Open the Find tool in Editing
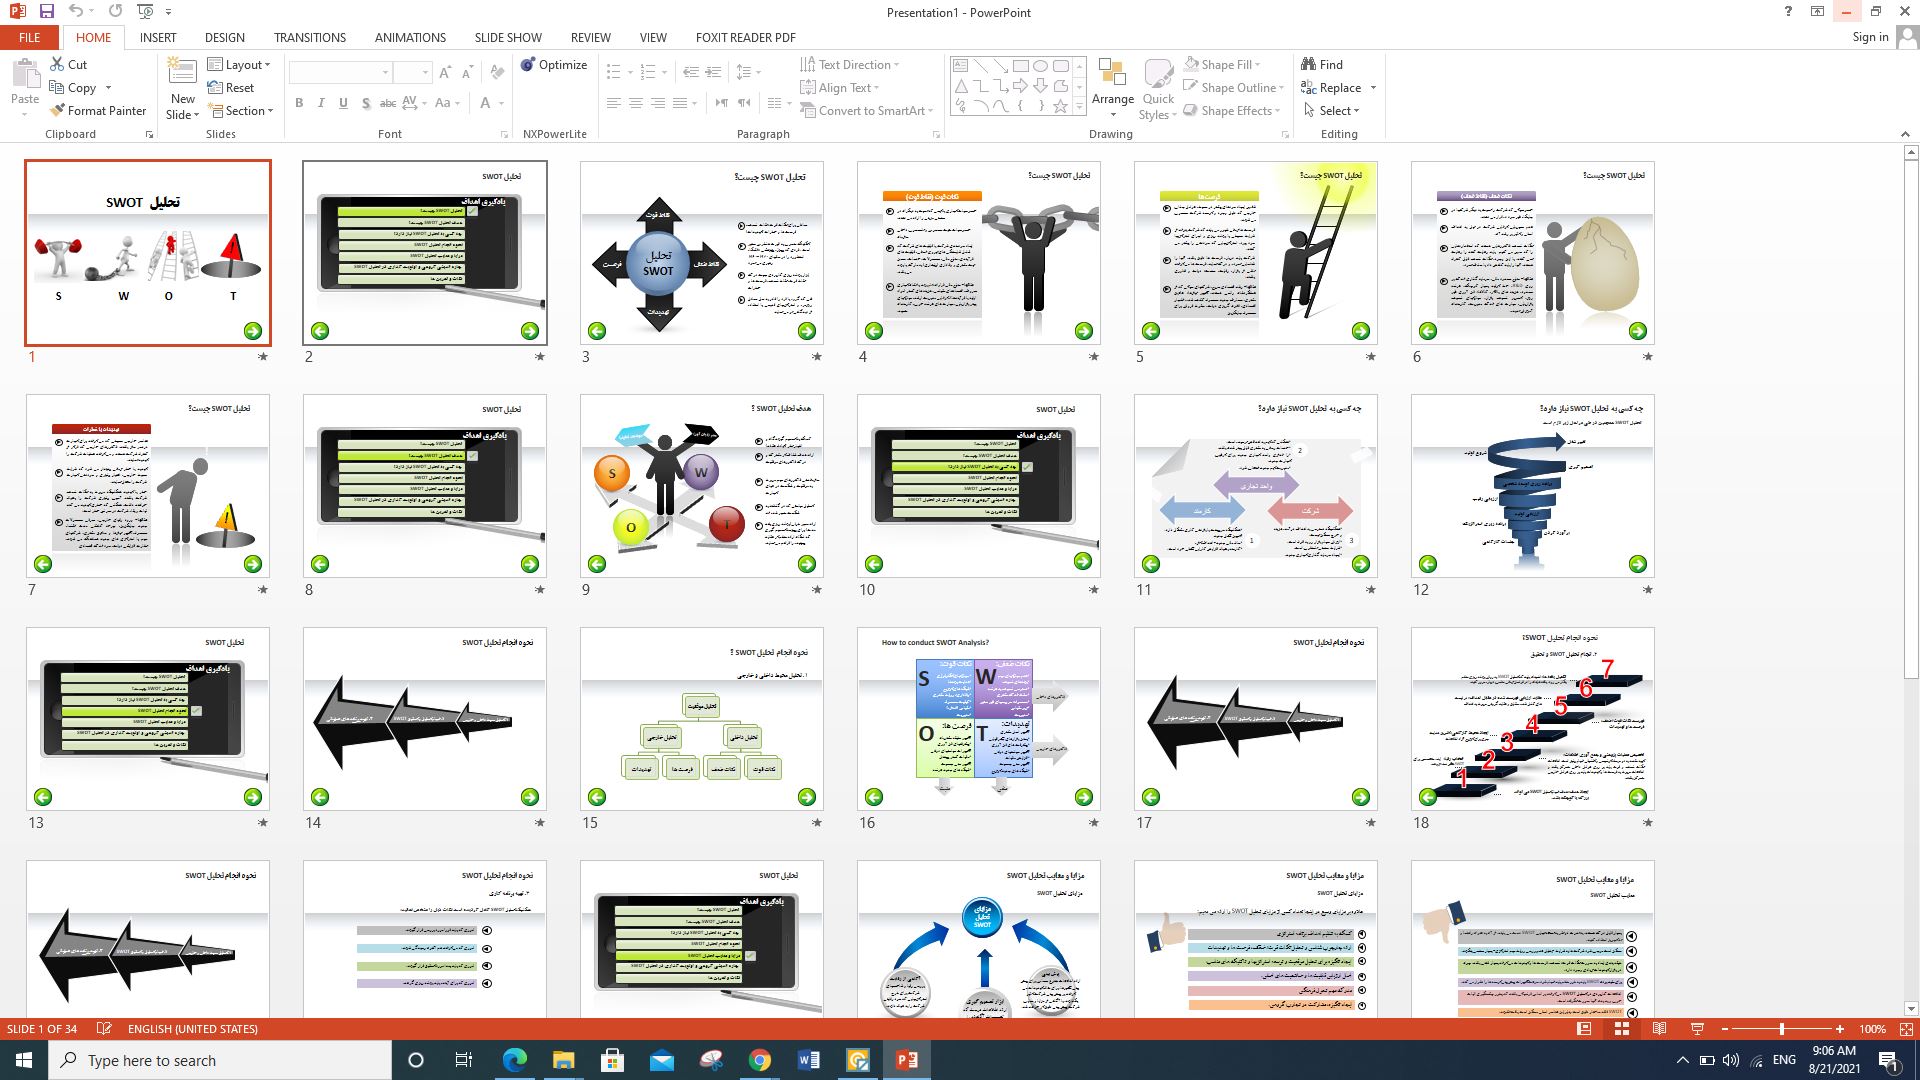The width and height of the screenshot is (1920, 1080). (x=1321, y=64)
